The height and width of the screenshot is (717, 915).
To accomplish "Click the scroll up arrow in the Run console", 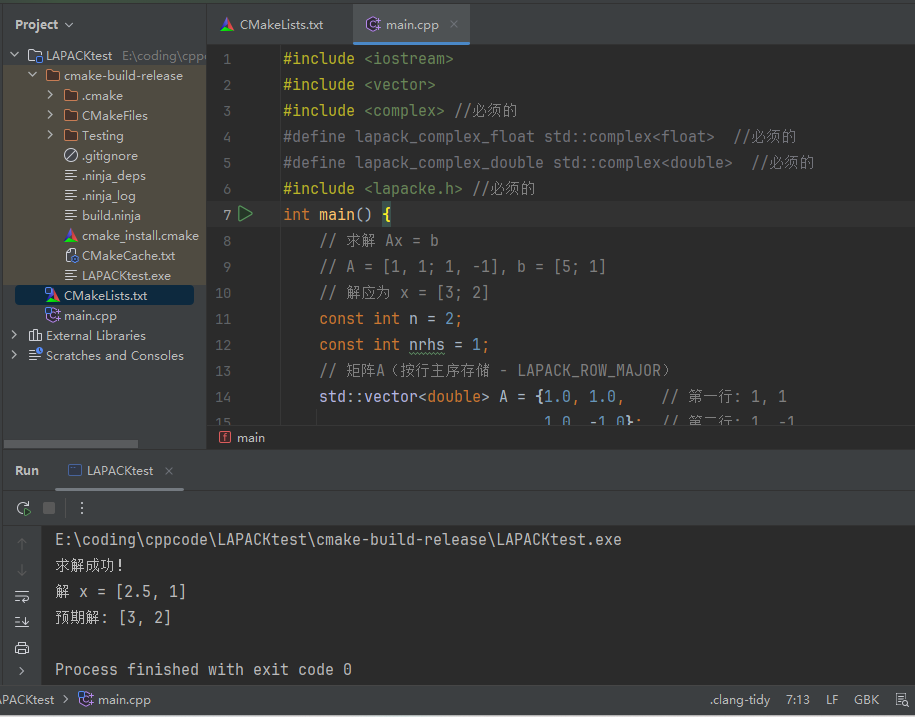I will pyautogui.click(x=22, y=544).
